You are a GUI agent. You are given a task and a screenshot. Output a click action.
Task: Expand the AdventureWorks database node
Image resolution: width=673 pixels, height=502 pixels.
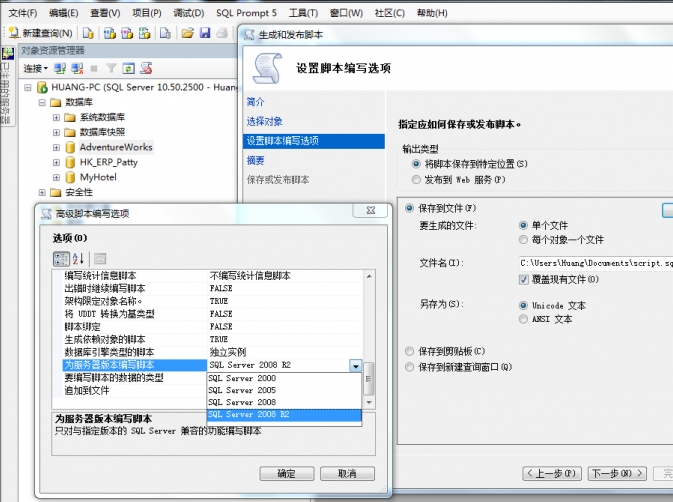[56, 147]
